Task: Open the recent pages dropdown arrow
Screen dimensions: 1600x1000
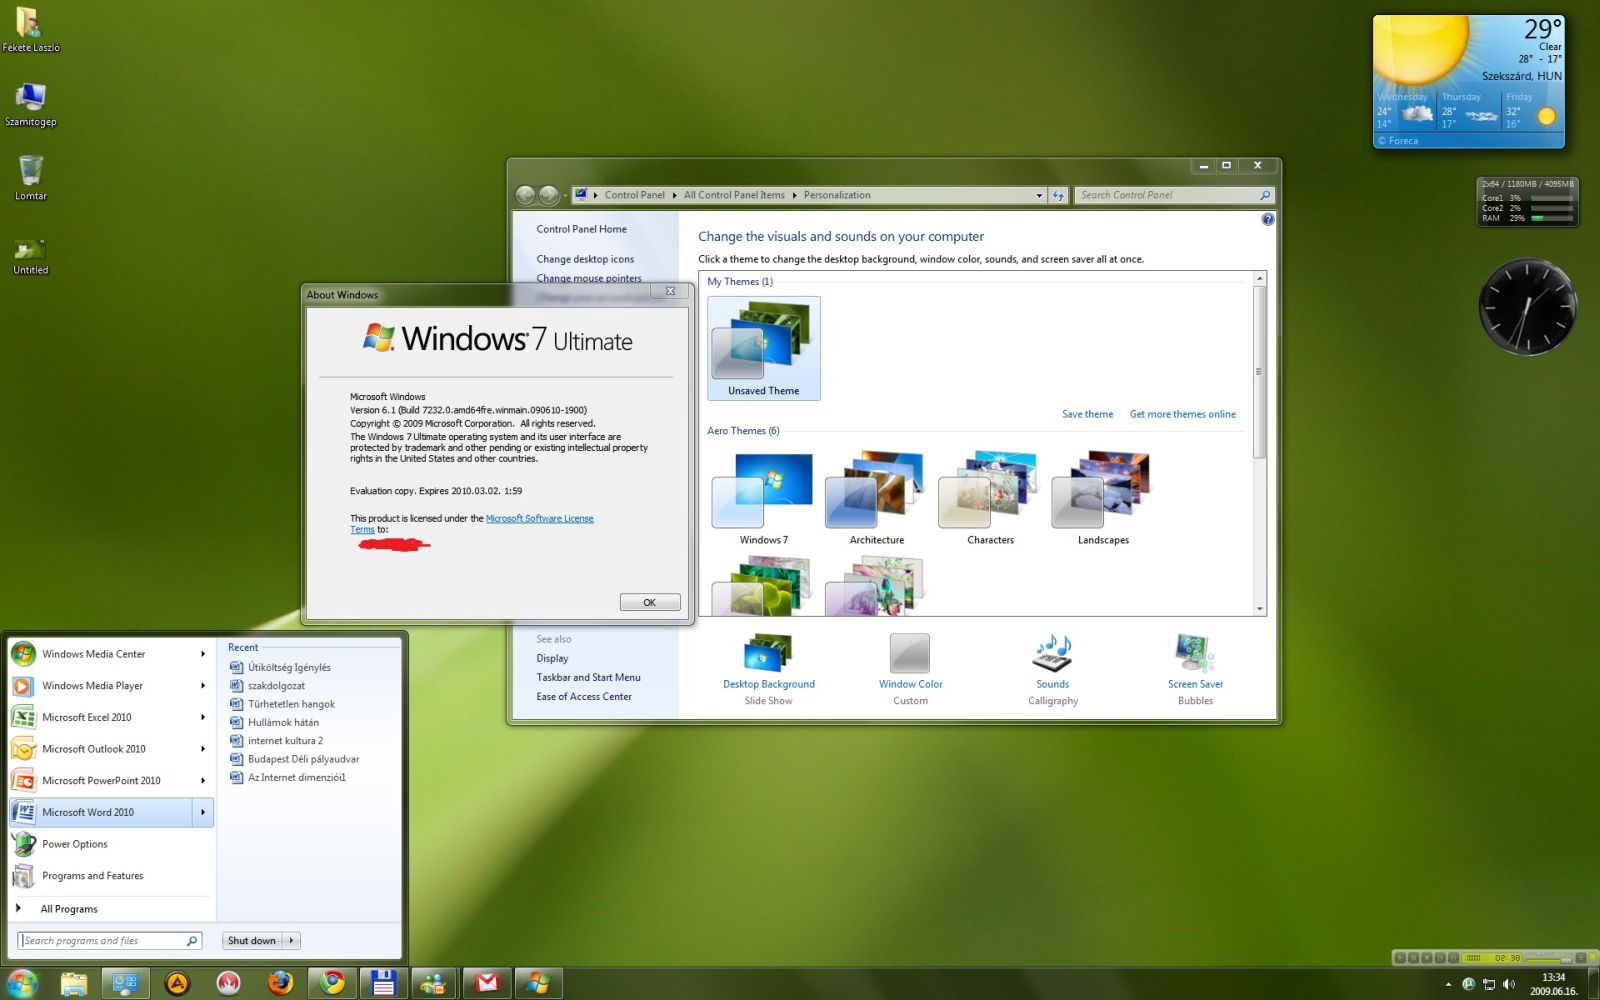Action: pos(566,195)
